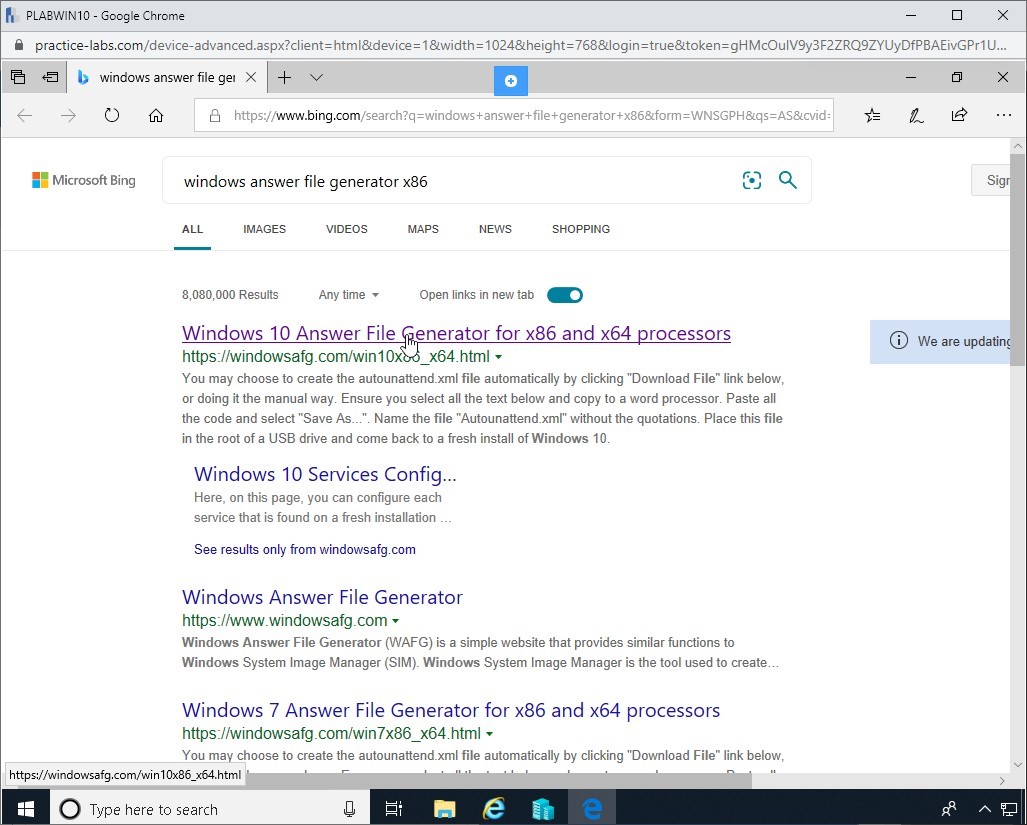Viewport: 1027px width, 825px height.
Task: Open the Edge tabs you've set aside icon
Action: pyautogui.click(x=18, y=77)
